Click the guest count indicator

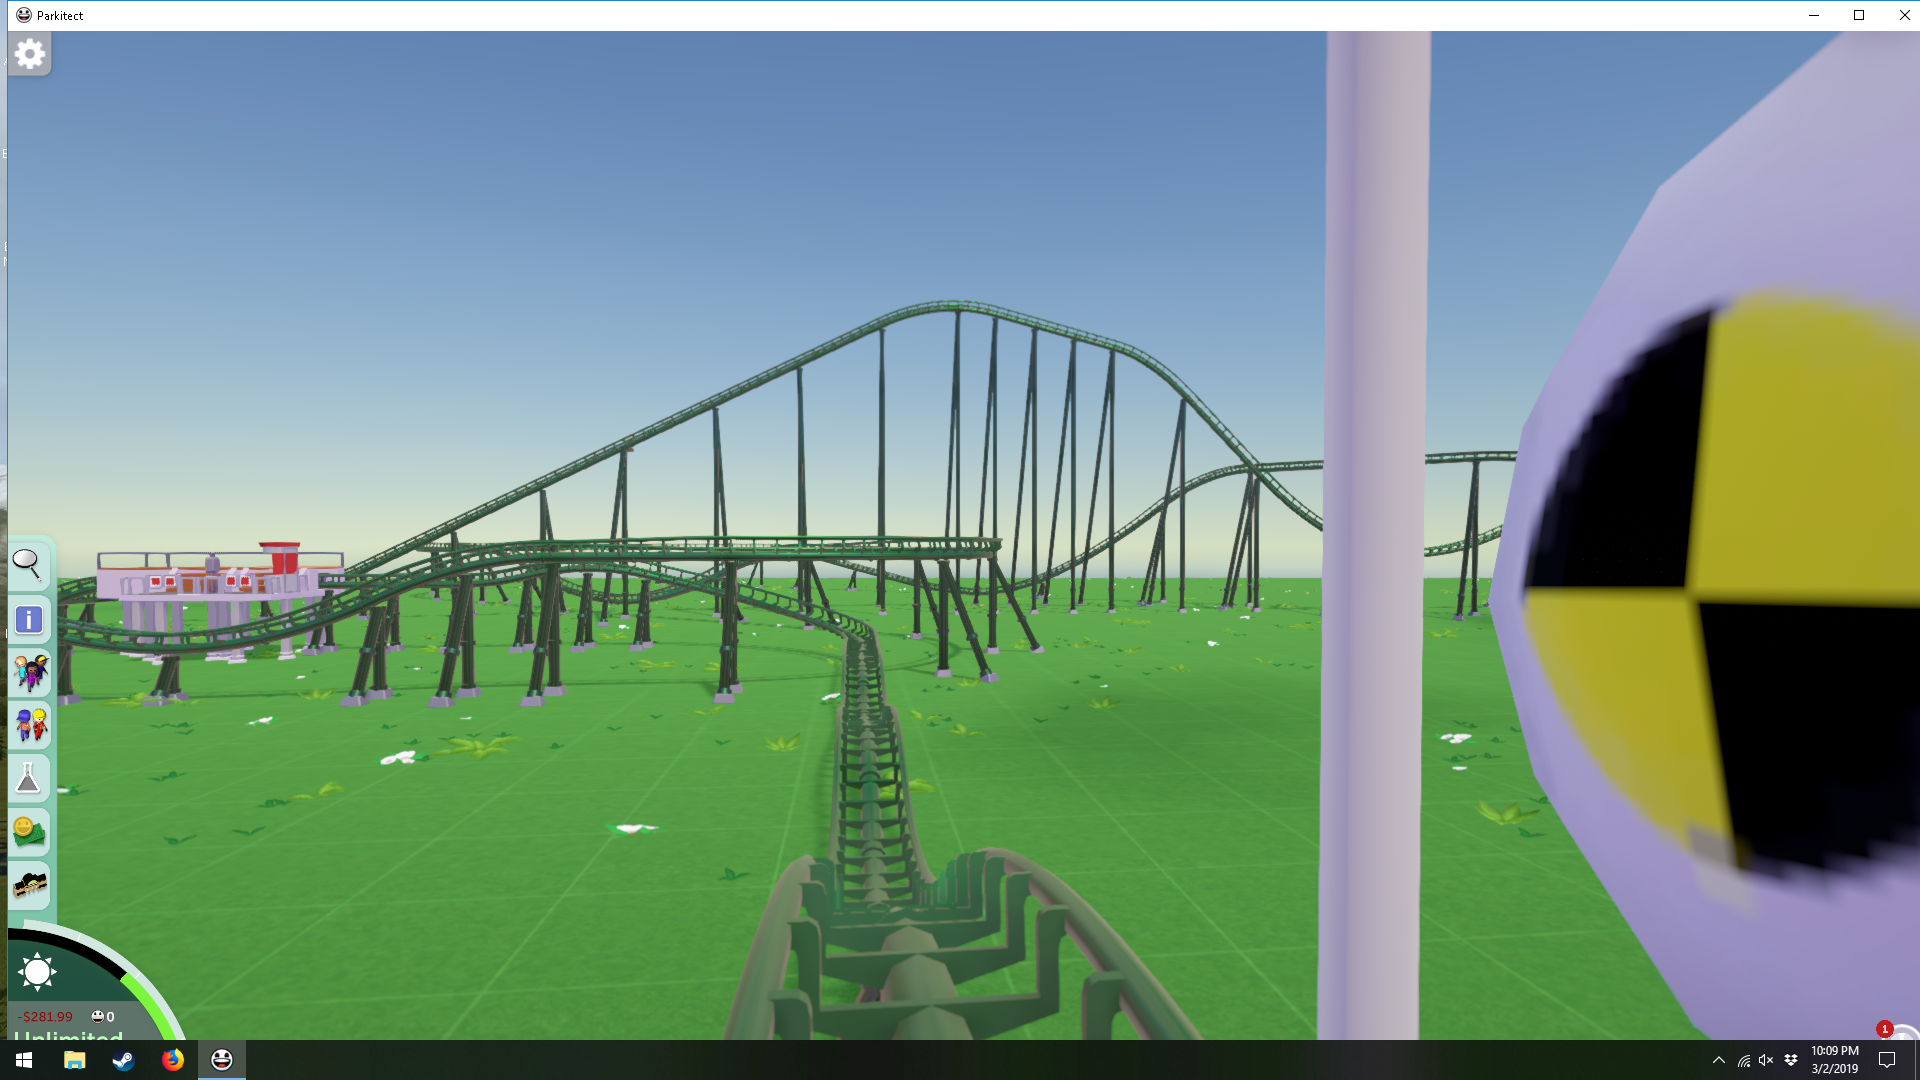(103, 1017)
